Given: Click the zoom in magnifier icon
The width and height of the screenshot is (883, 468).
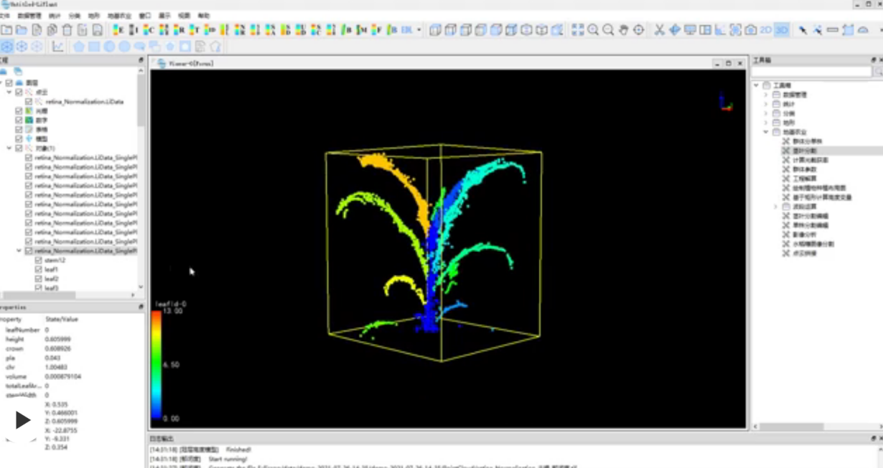Looking at the screenshot, I should click(x=593, y=30).
